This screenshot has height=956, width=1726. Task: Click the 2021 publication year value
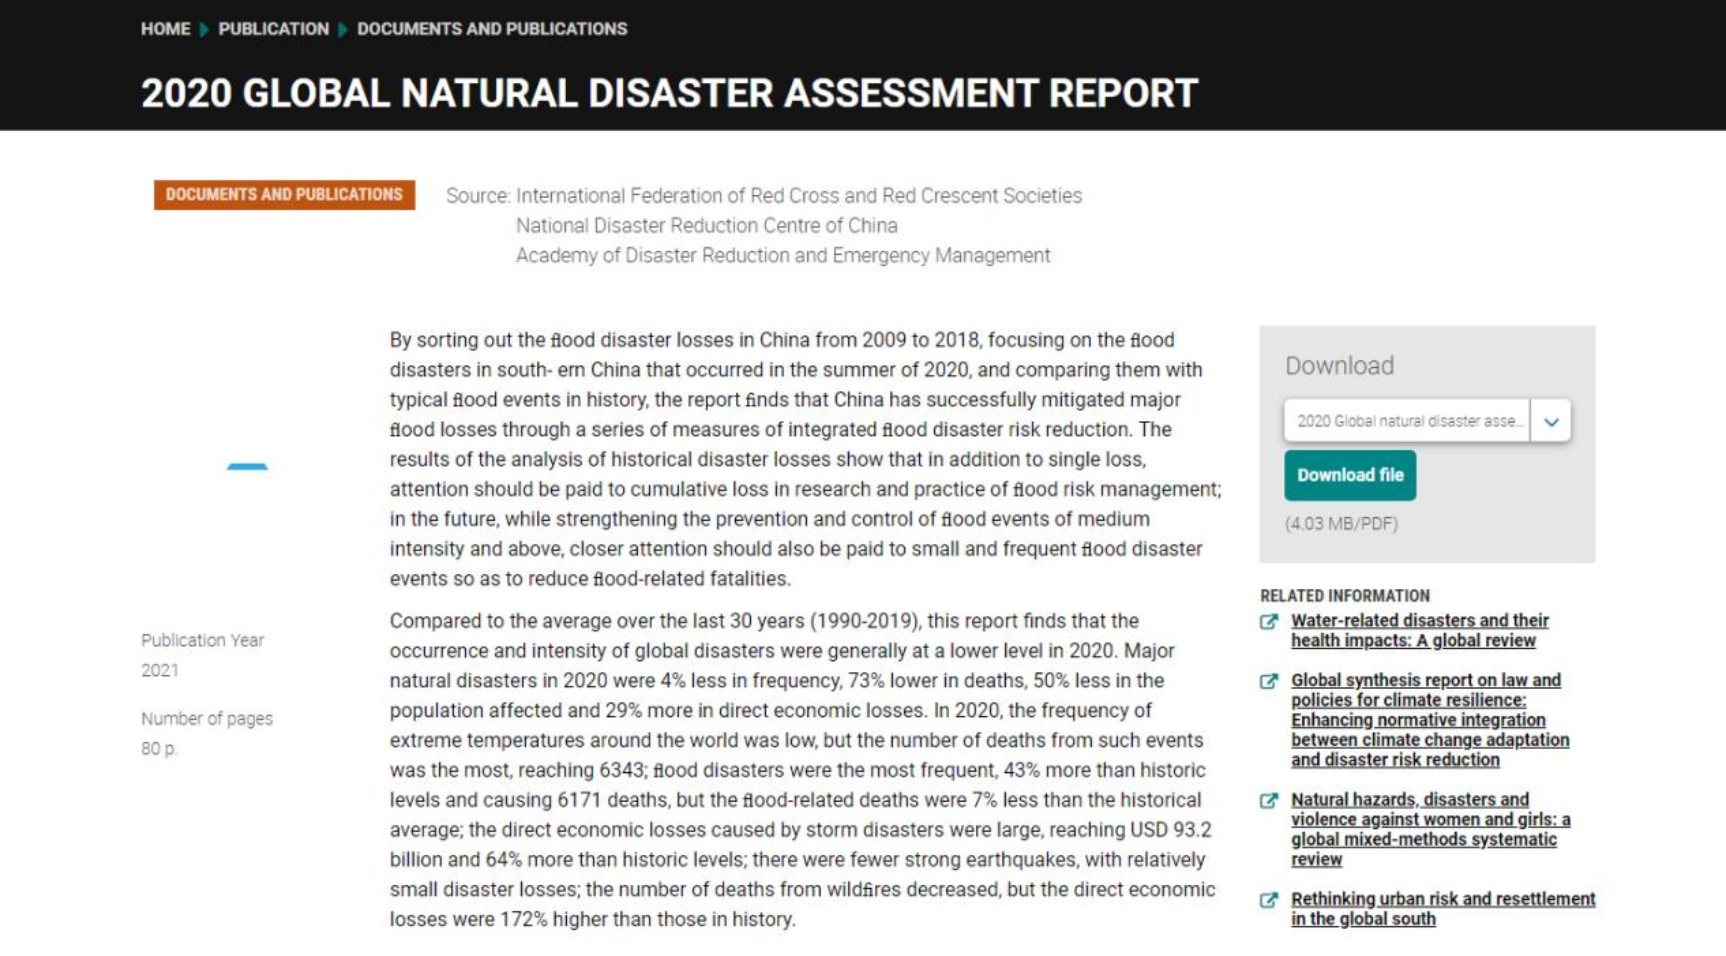(160, 670)
